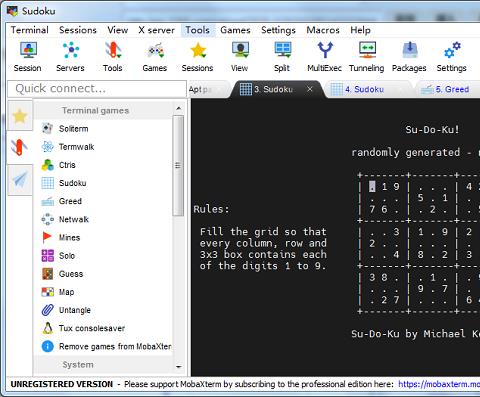Image resolution: width=480 pixels, height=397 pixels.
Task: Click the Split terminal icon
Action: click(282, 57)
